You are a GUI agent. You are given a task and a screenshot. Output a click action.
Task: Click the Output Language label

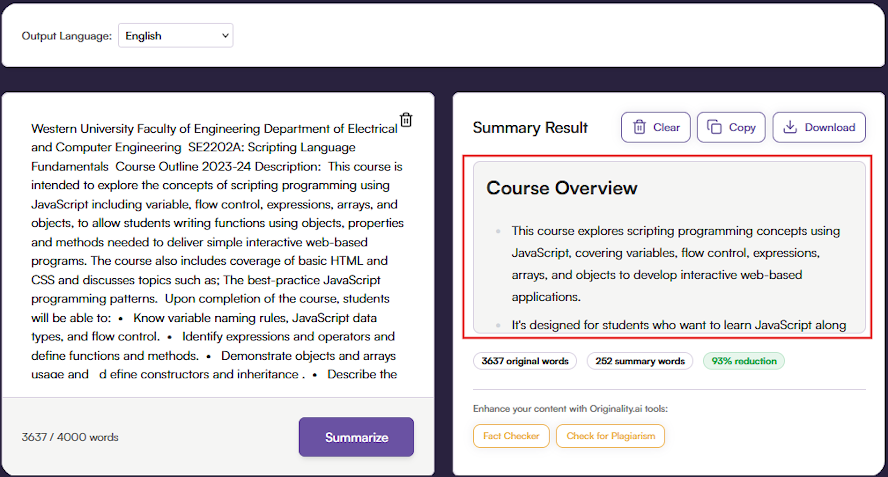[x=67, y=36]
